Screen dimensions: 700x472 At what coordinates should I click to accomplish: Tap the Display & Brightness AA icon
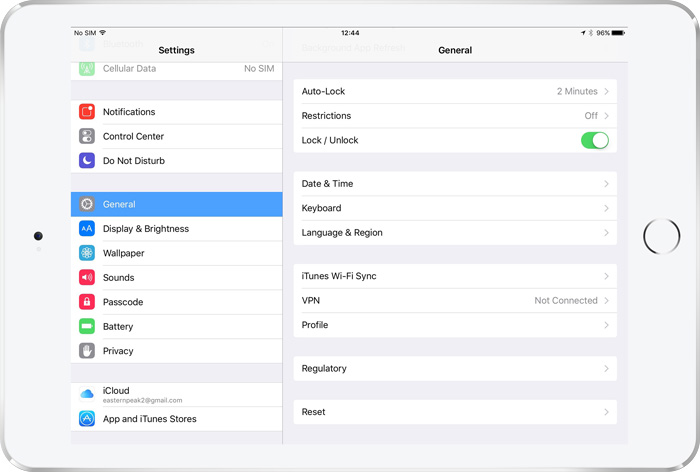(x=87, y=229)
